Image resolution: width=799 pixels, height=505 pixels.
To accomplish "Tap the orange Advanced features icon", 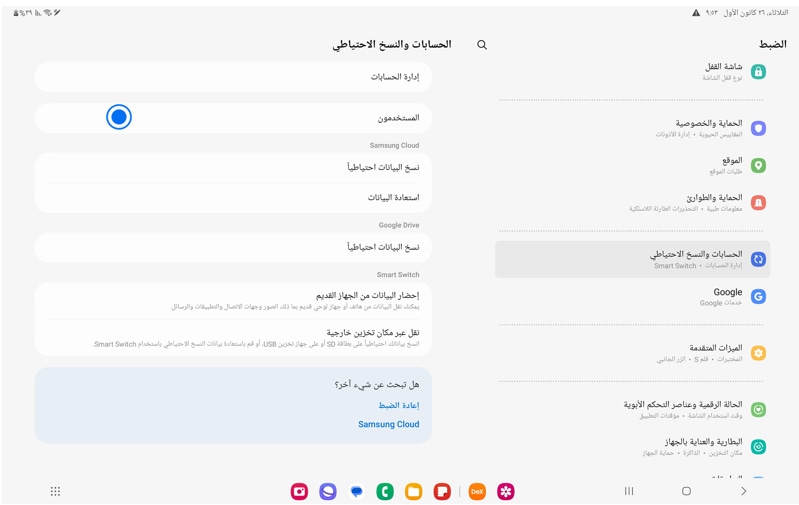I will click(758, 353).
